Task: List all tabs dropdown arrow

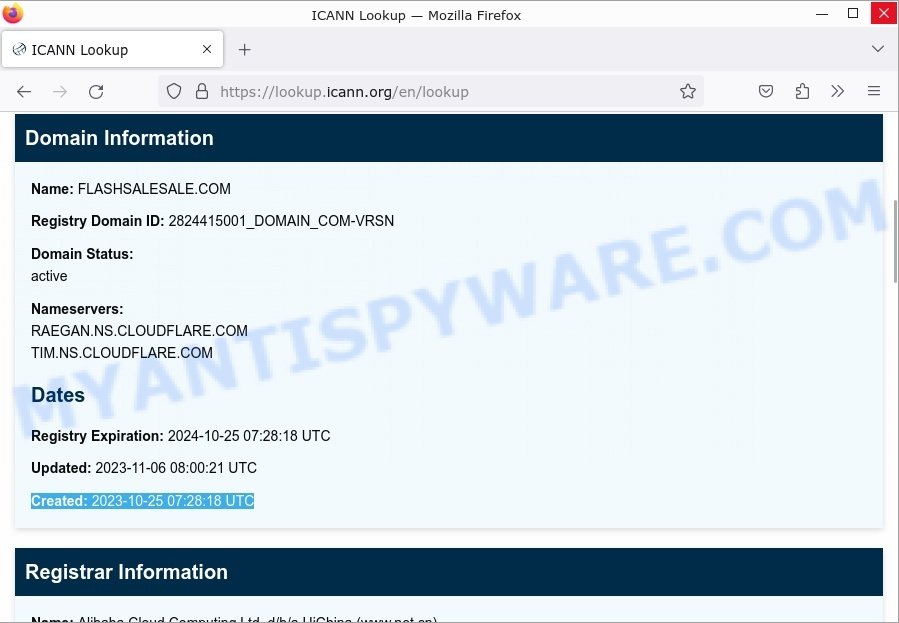Action: 878,49
